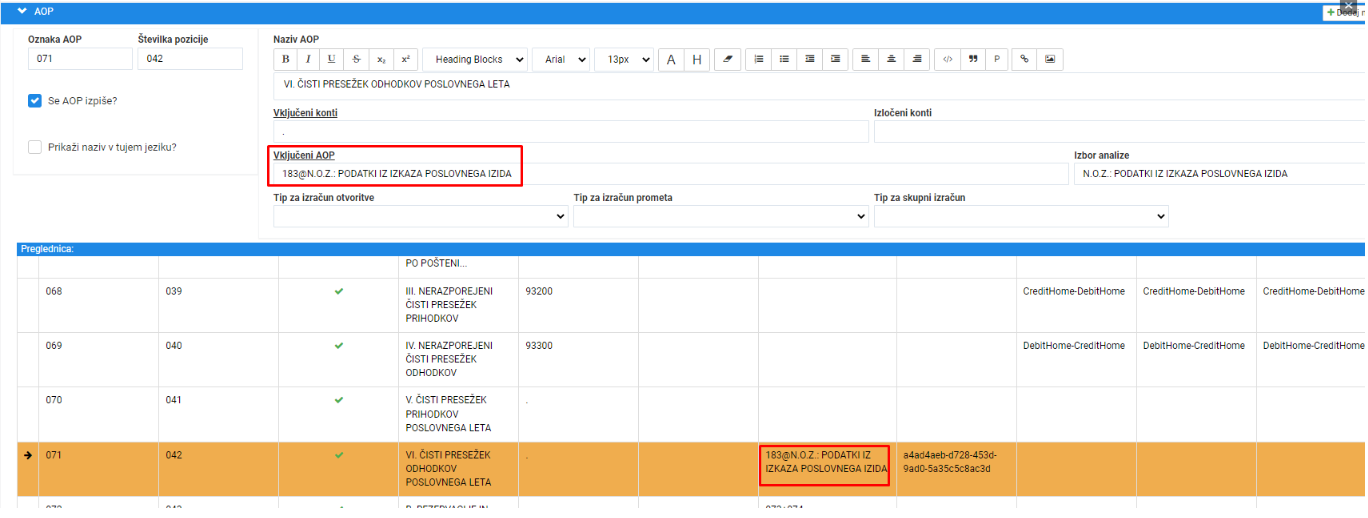Click cell 071 in highlighted row
The image size is (1368, 518).
pos(98,469)
